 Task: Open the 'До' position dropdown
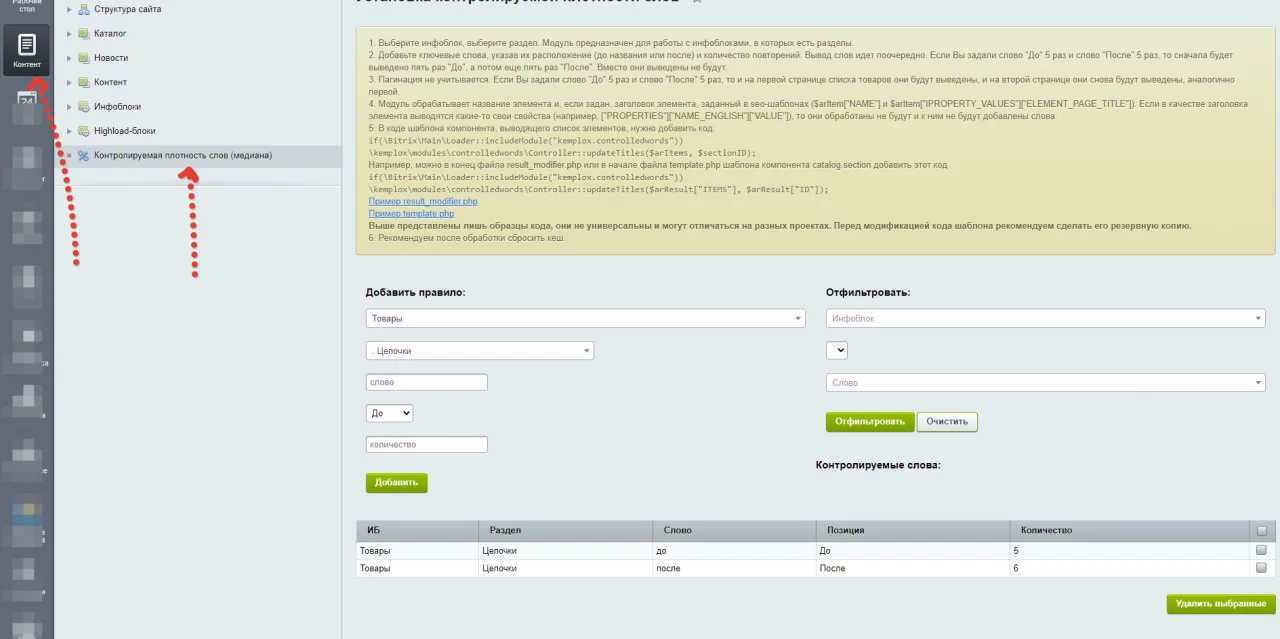[x=389, y=413]
